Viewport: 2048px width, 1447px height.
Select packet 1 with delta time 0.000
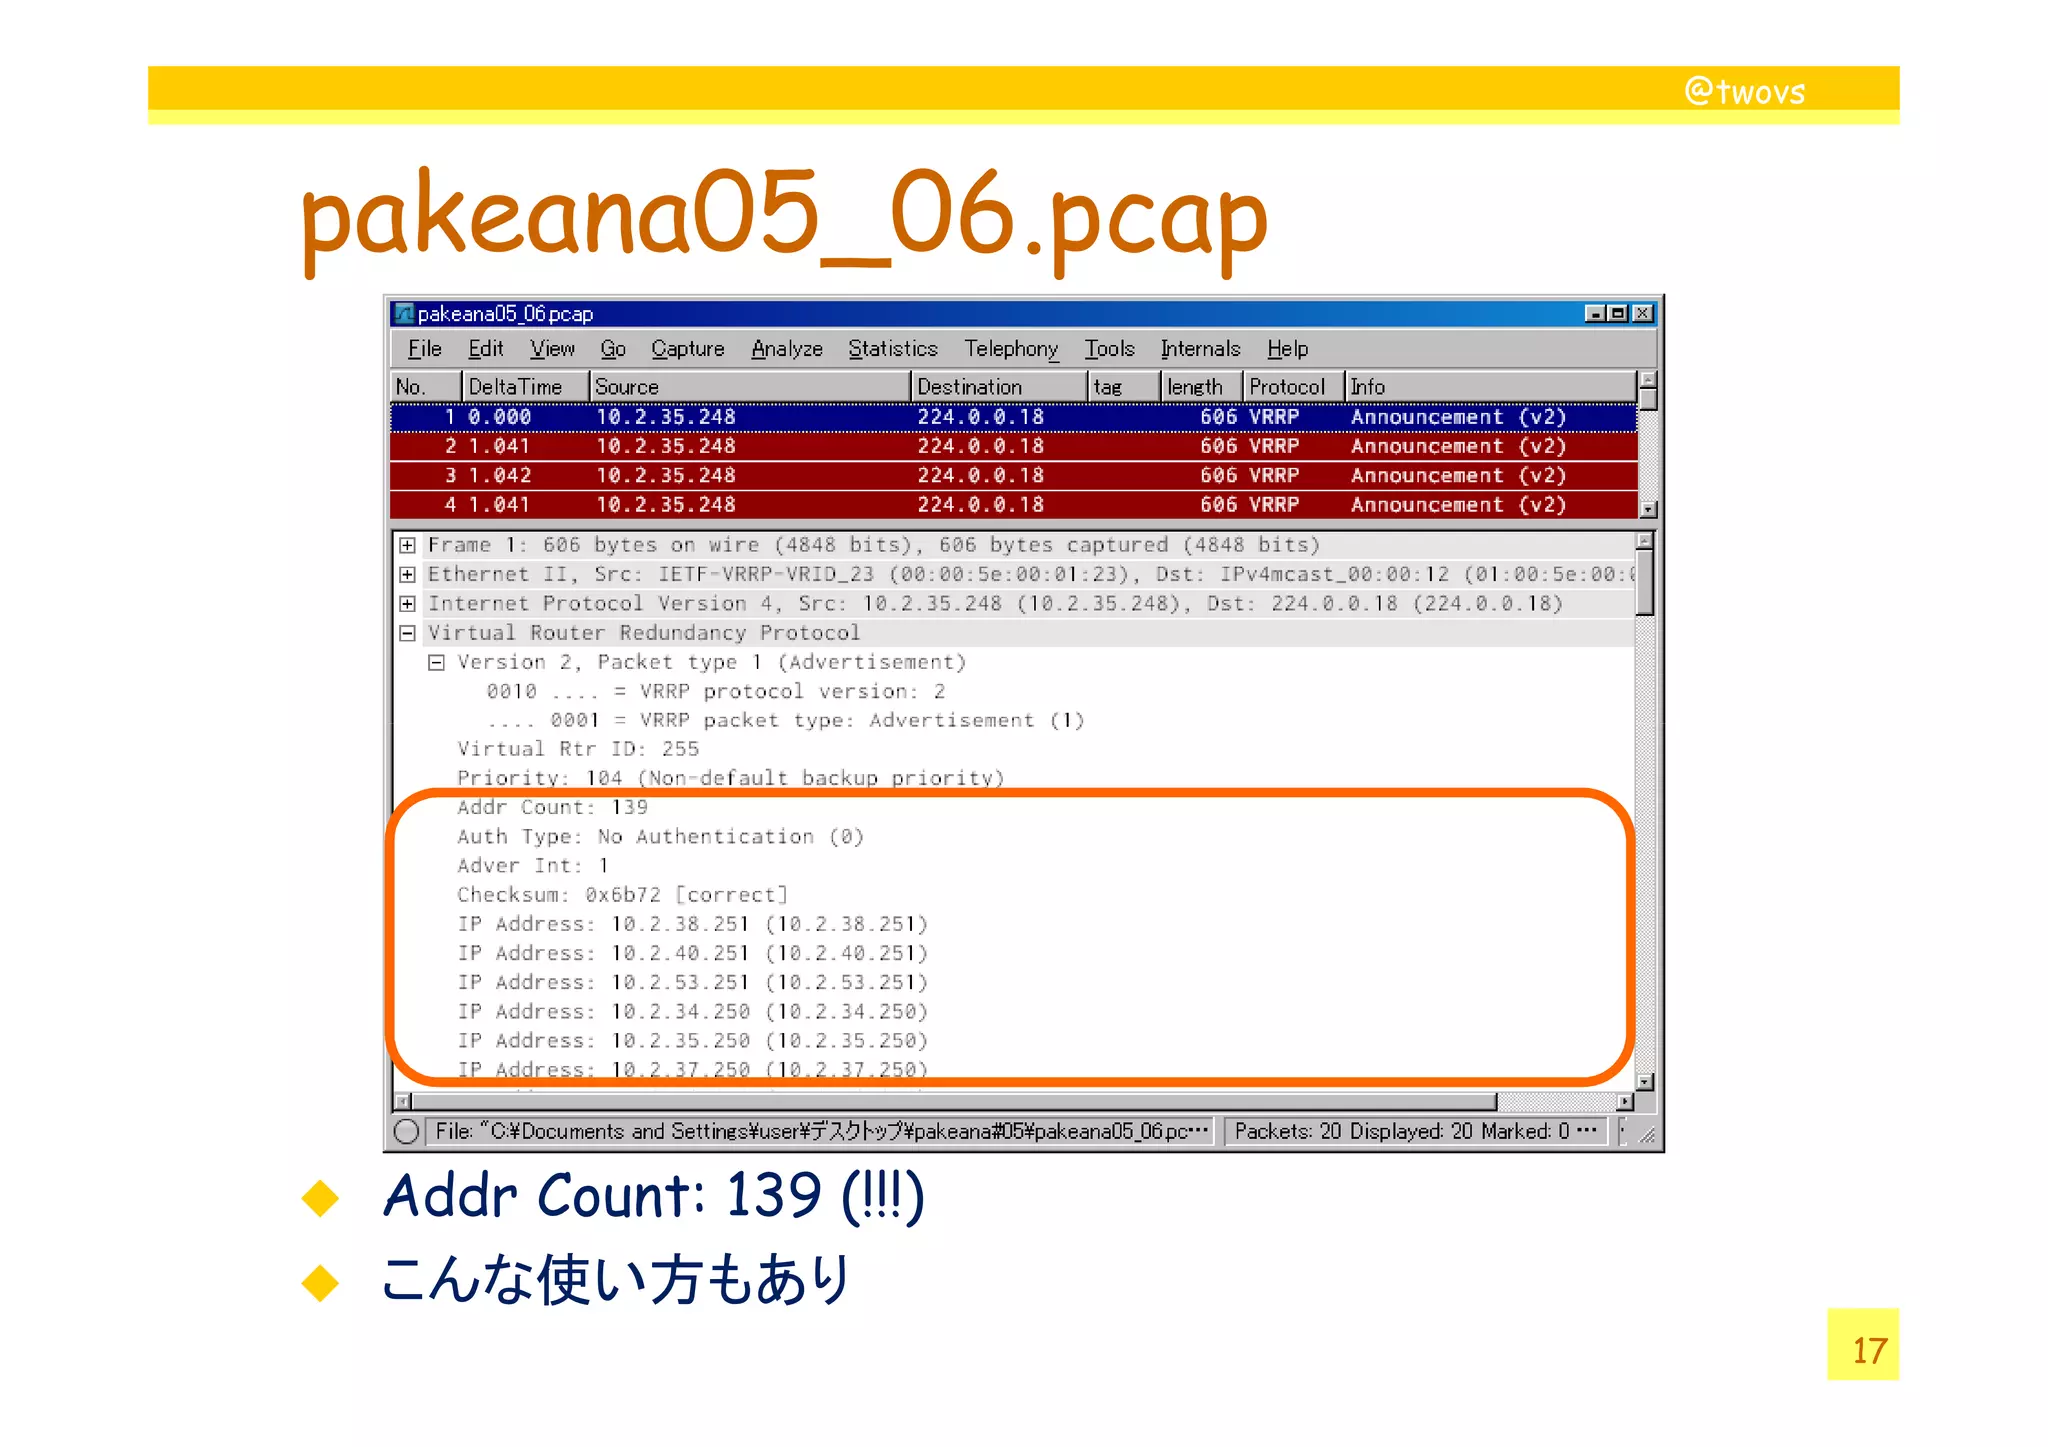point(1013,417)
